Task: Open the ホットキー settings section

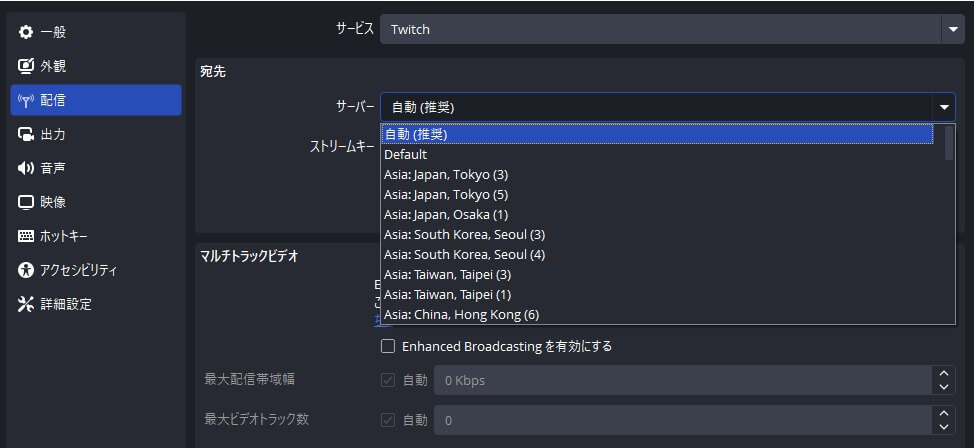Action: 96,236
